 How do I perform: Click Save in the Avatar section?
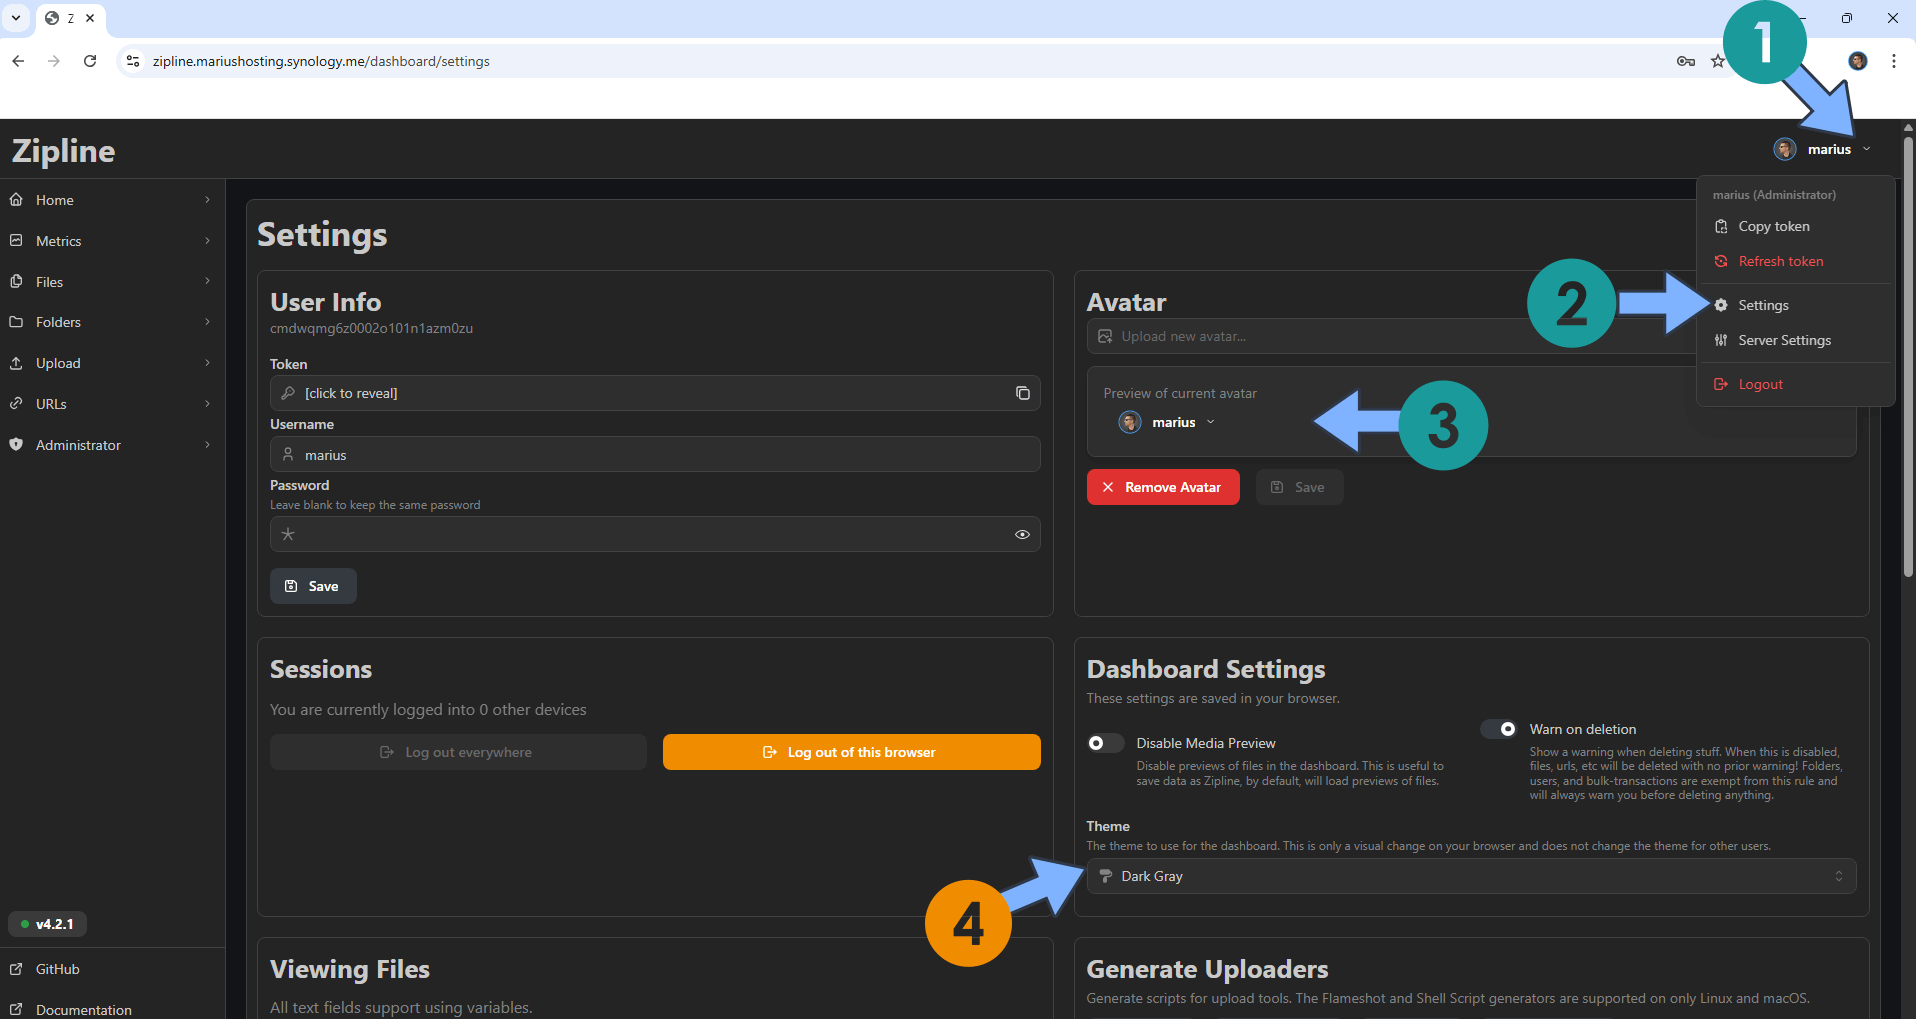click(x=1299, y=487)
